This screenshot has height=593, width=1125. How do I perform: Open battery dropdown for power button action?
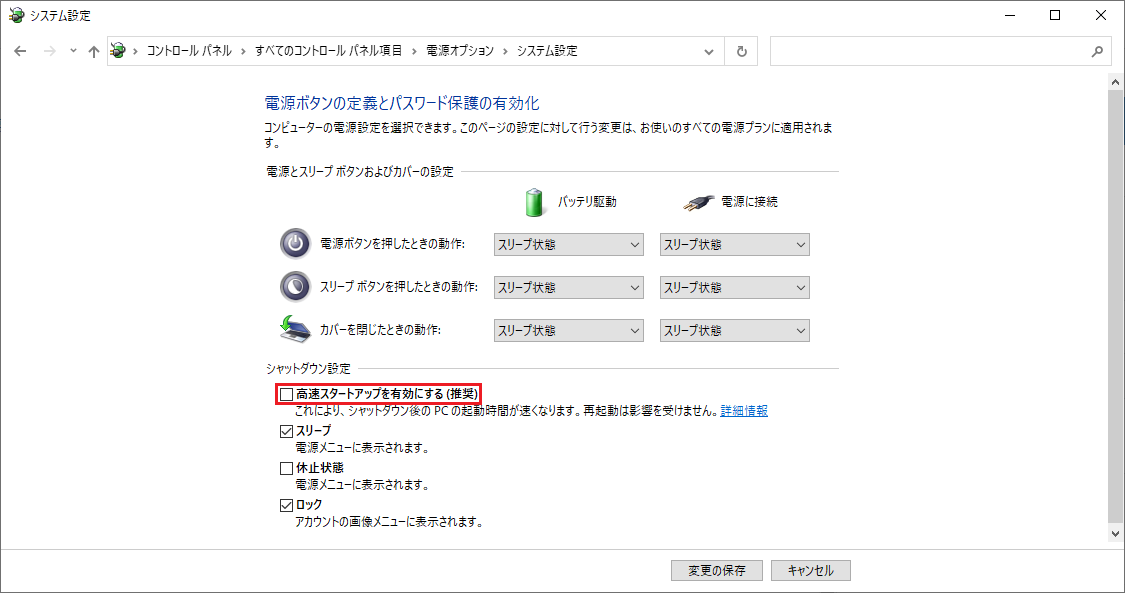click(x=568, y=245)
